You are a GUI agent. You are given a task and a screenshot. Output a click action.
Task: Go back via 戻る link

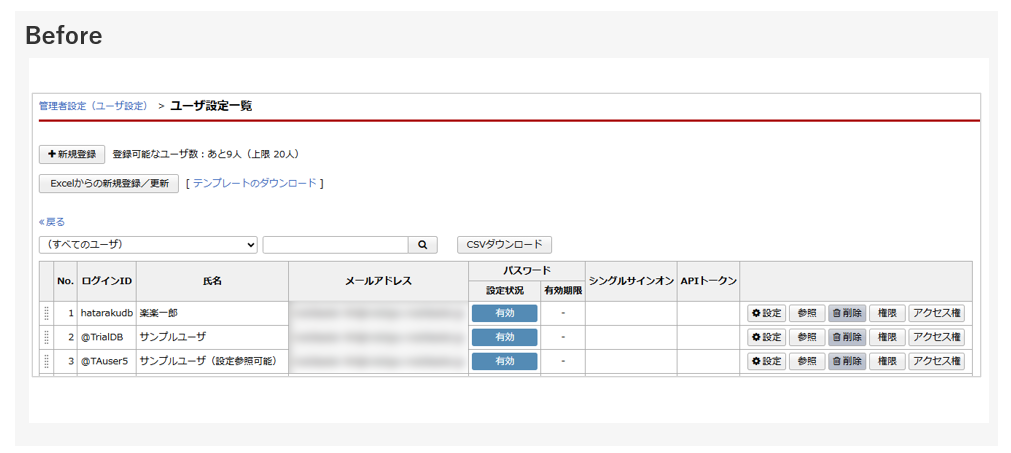point(52,222)
